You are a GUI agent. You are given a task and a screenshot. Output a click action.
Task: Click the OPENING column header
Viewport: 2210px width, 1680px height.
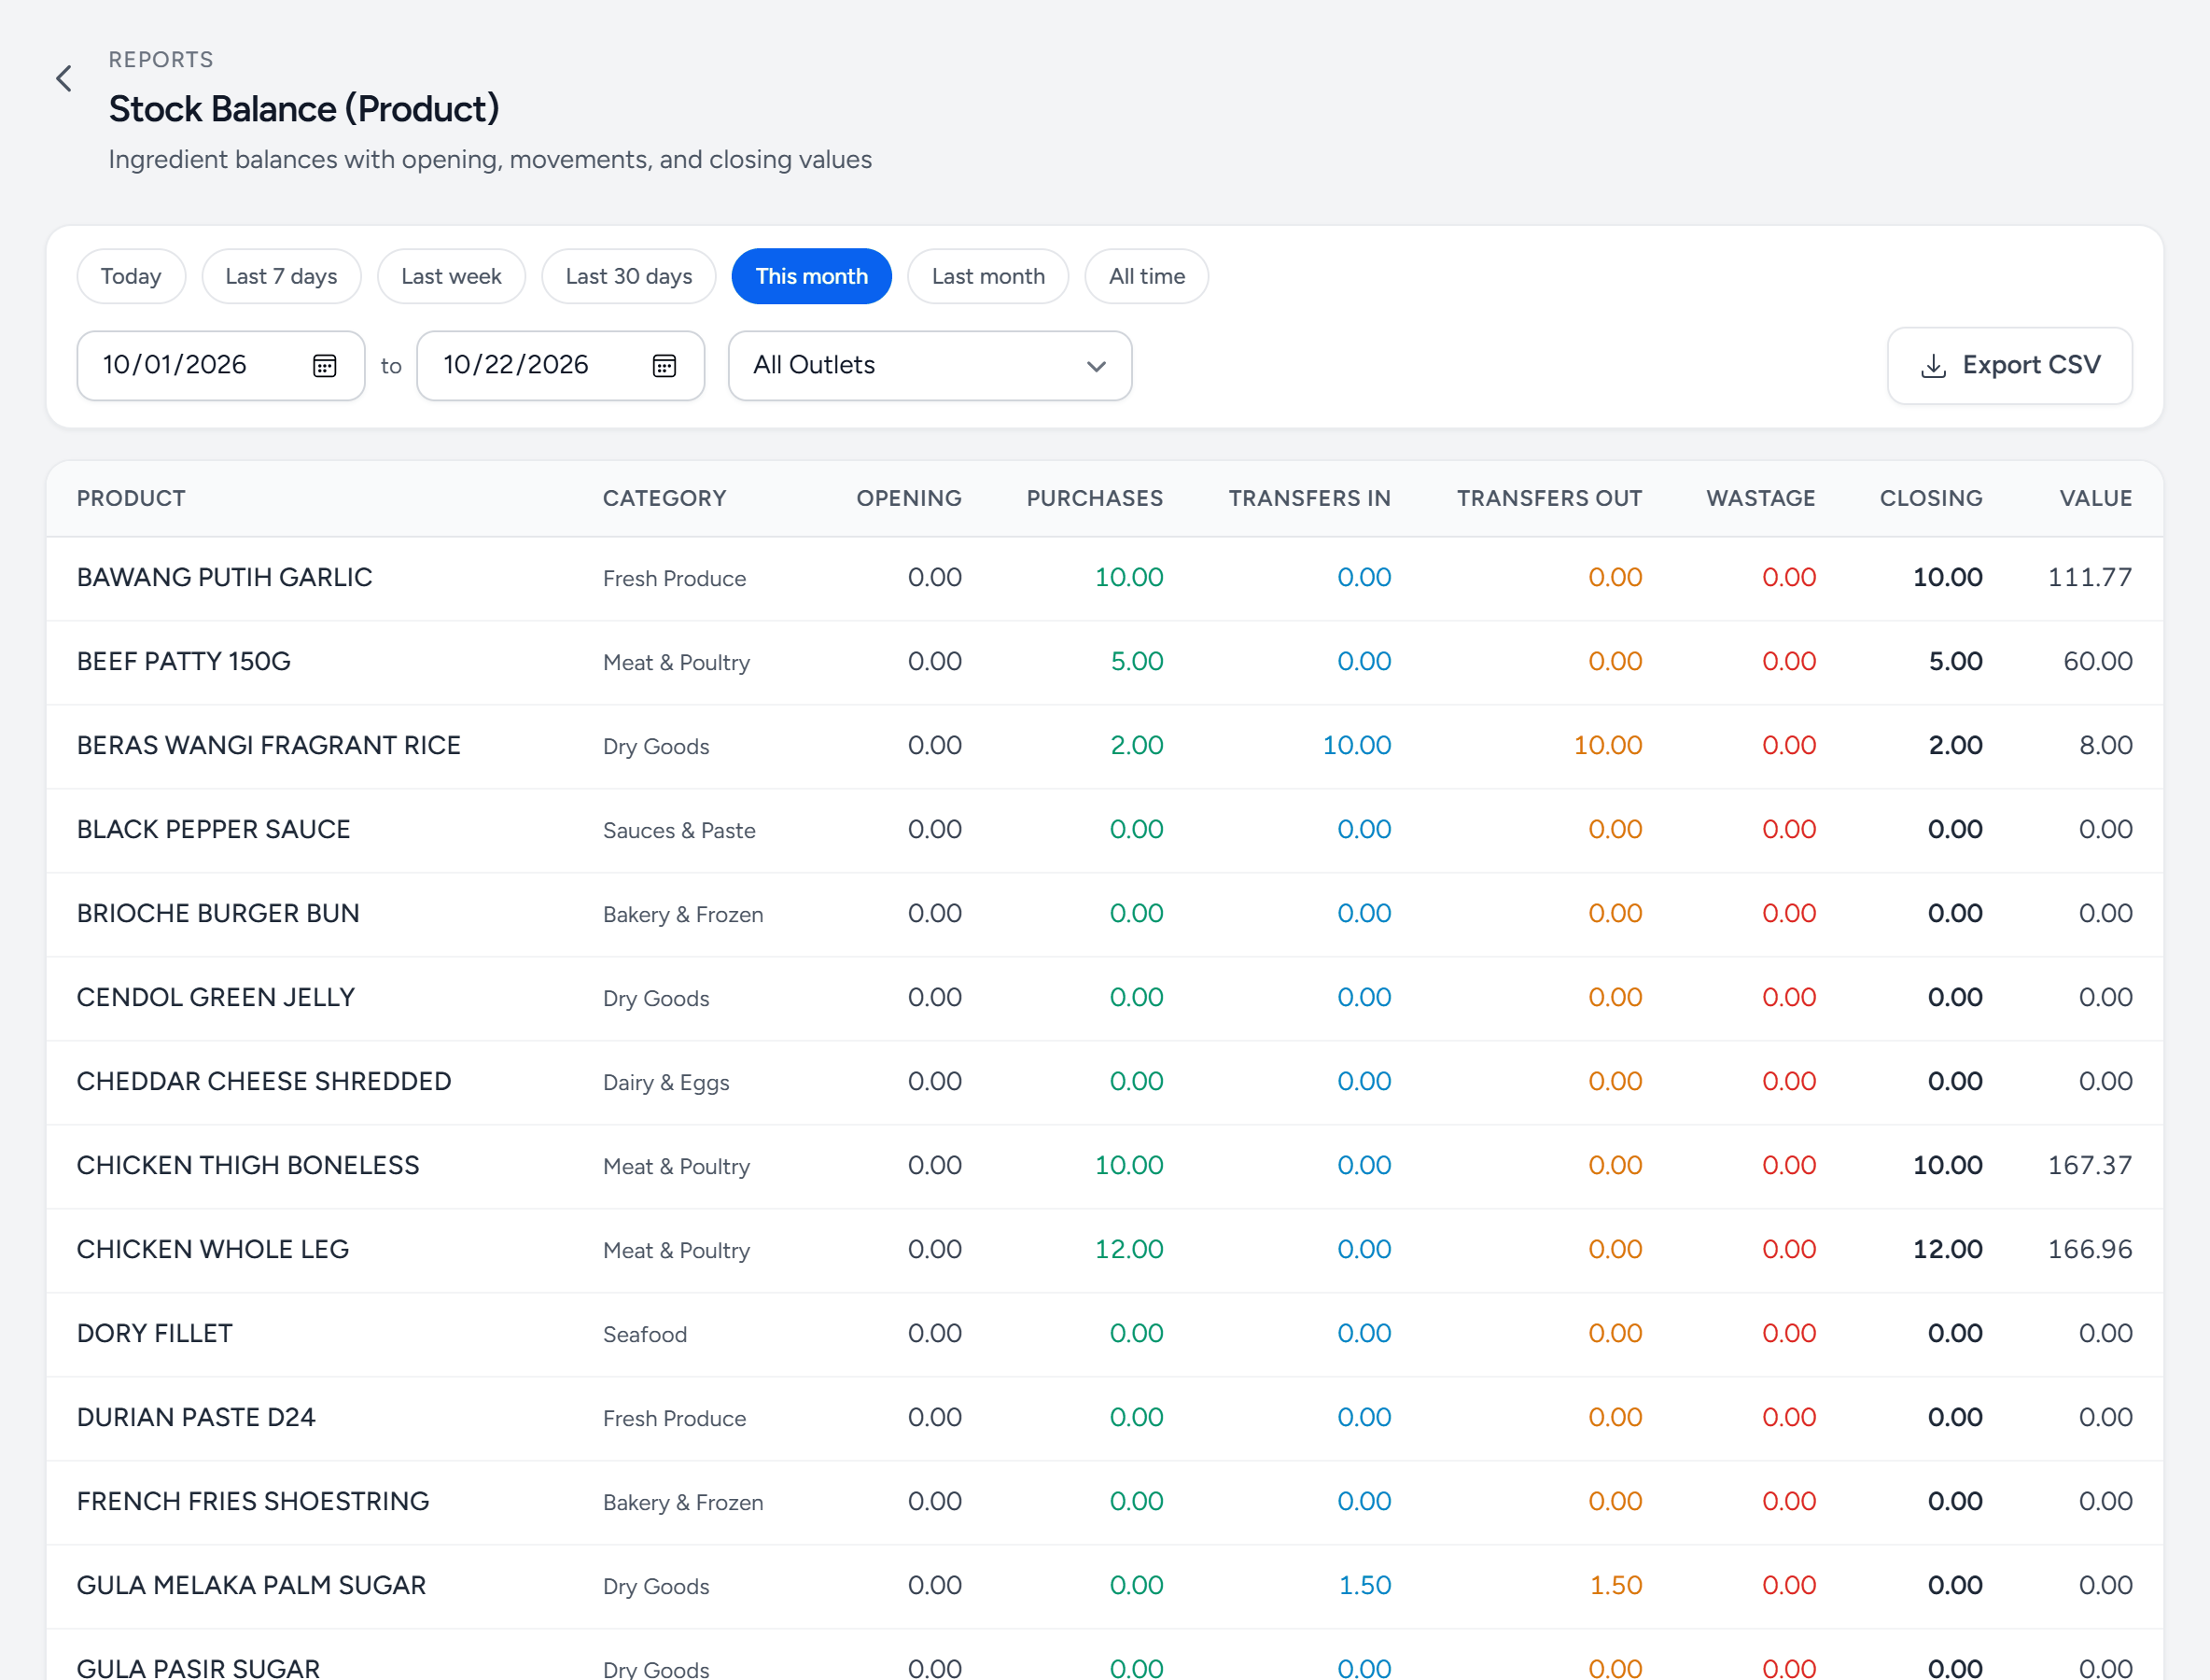909,498
